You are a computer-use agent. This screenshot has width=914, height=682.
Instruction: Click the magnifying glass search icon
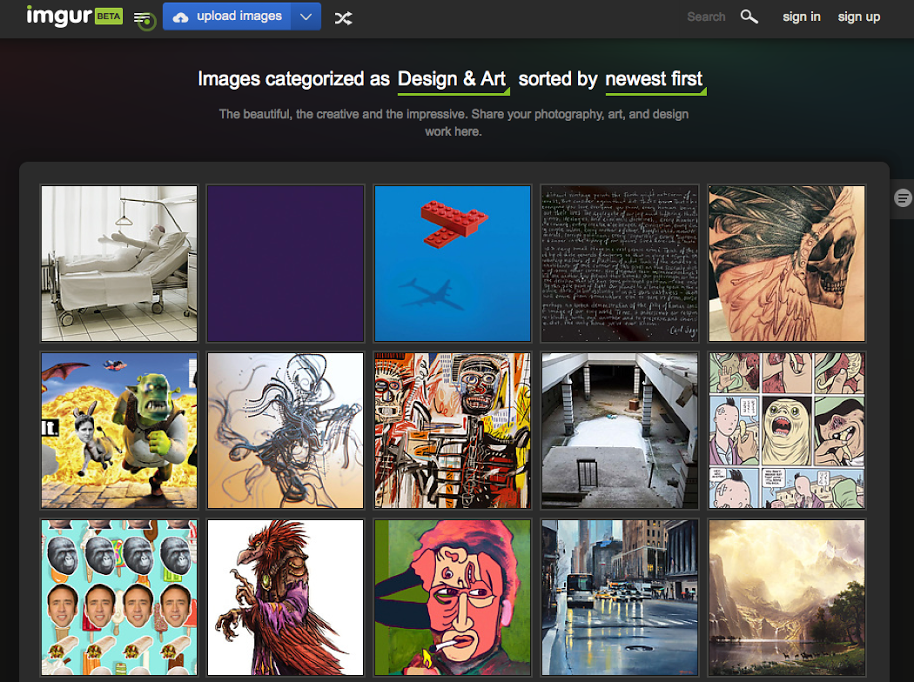click(749, 17)
